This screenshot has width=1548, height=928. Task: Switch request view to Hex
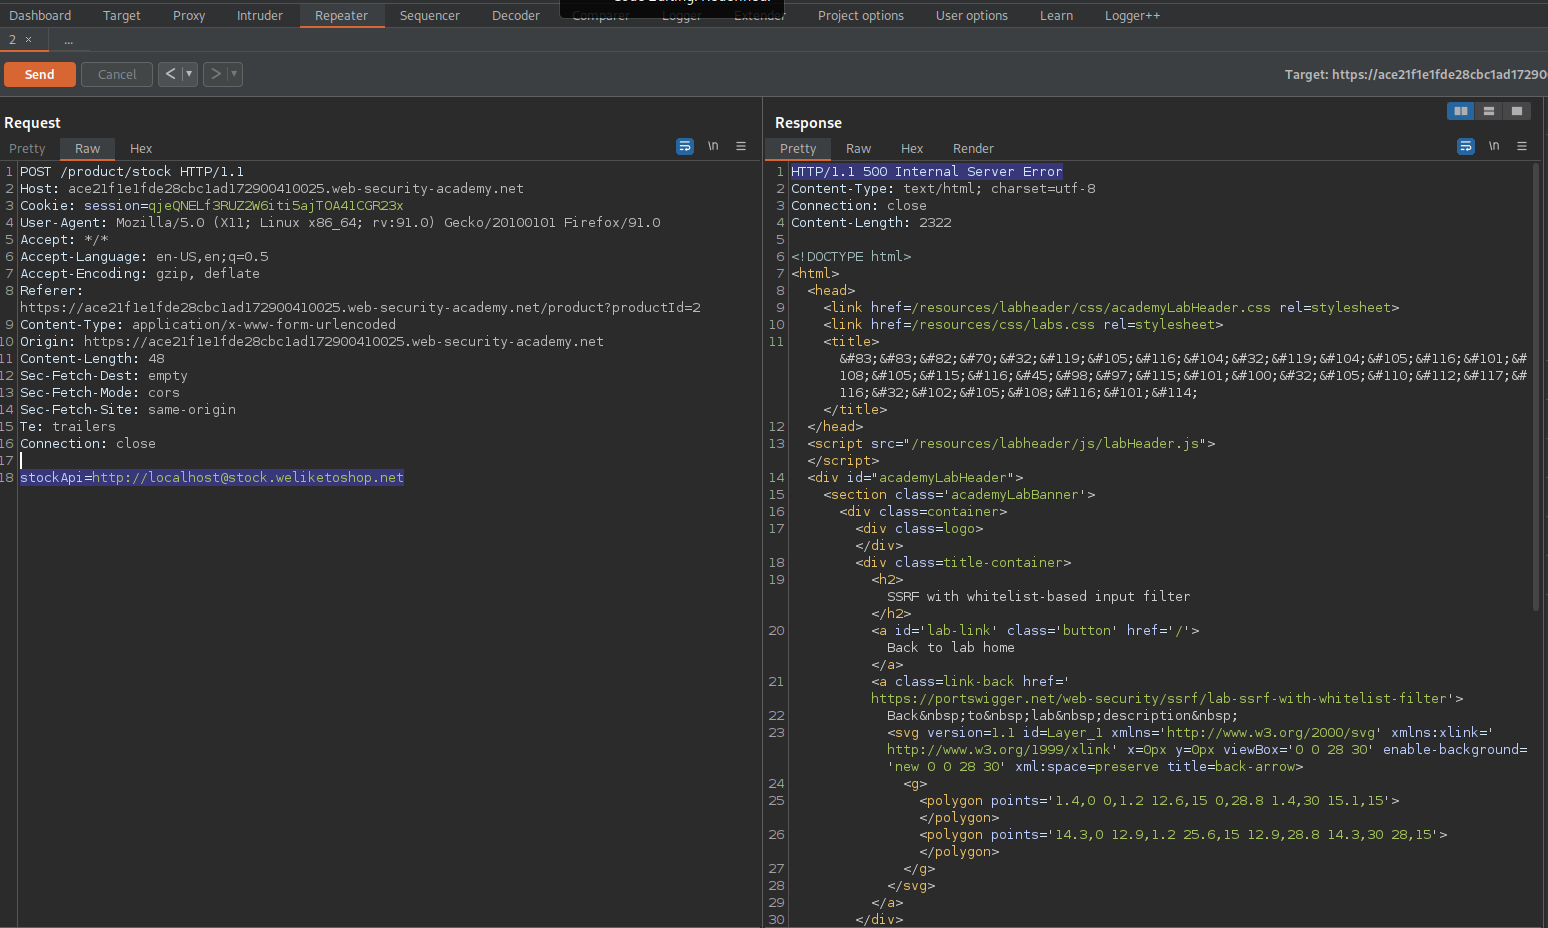(141, 148)
